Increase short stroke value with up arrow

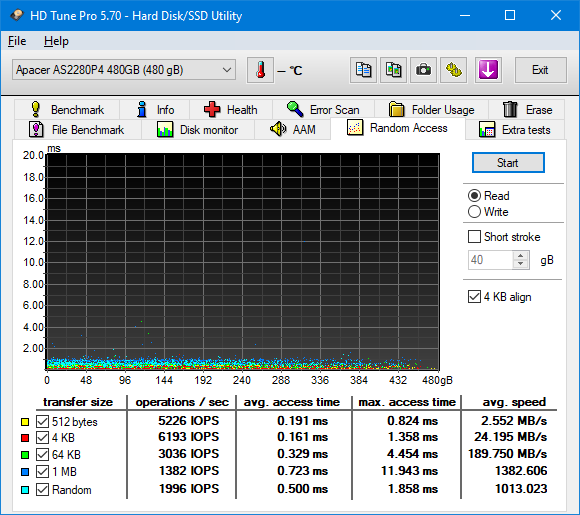(x=521, y=256)
